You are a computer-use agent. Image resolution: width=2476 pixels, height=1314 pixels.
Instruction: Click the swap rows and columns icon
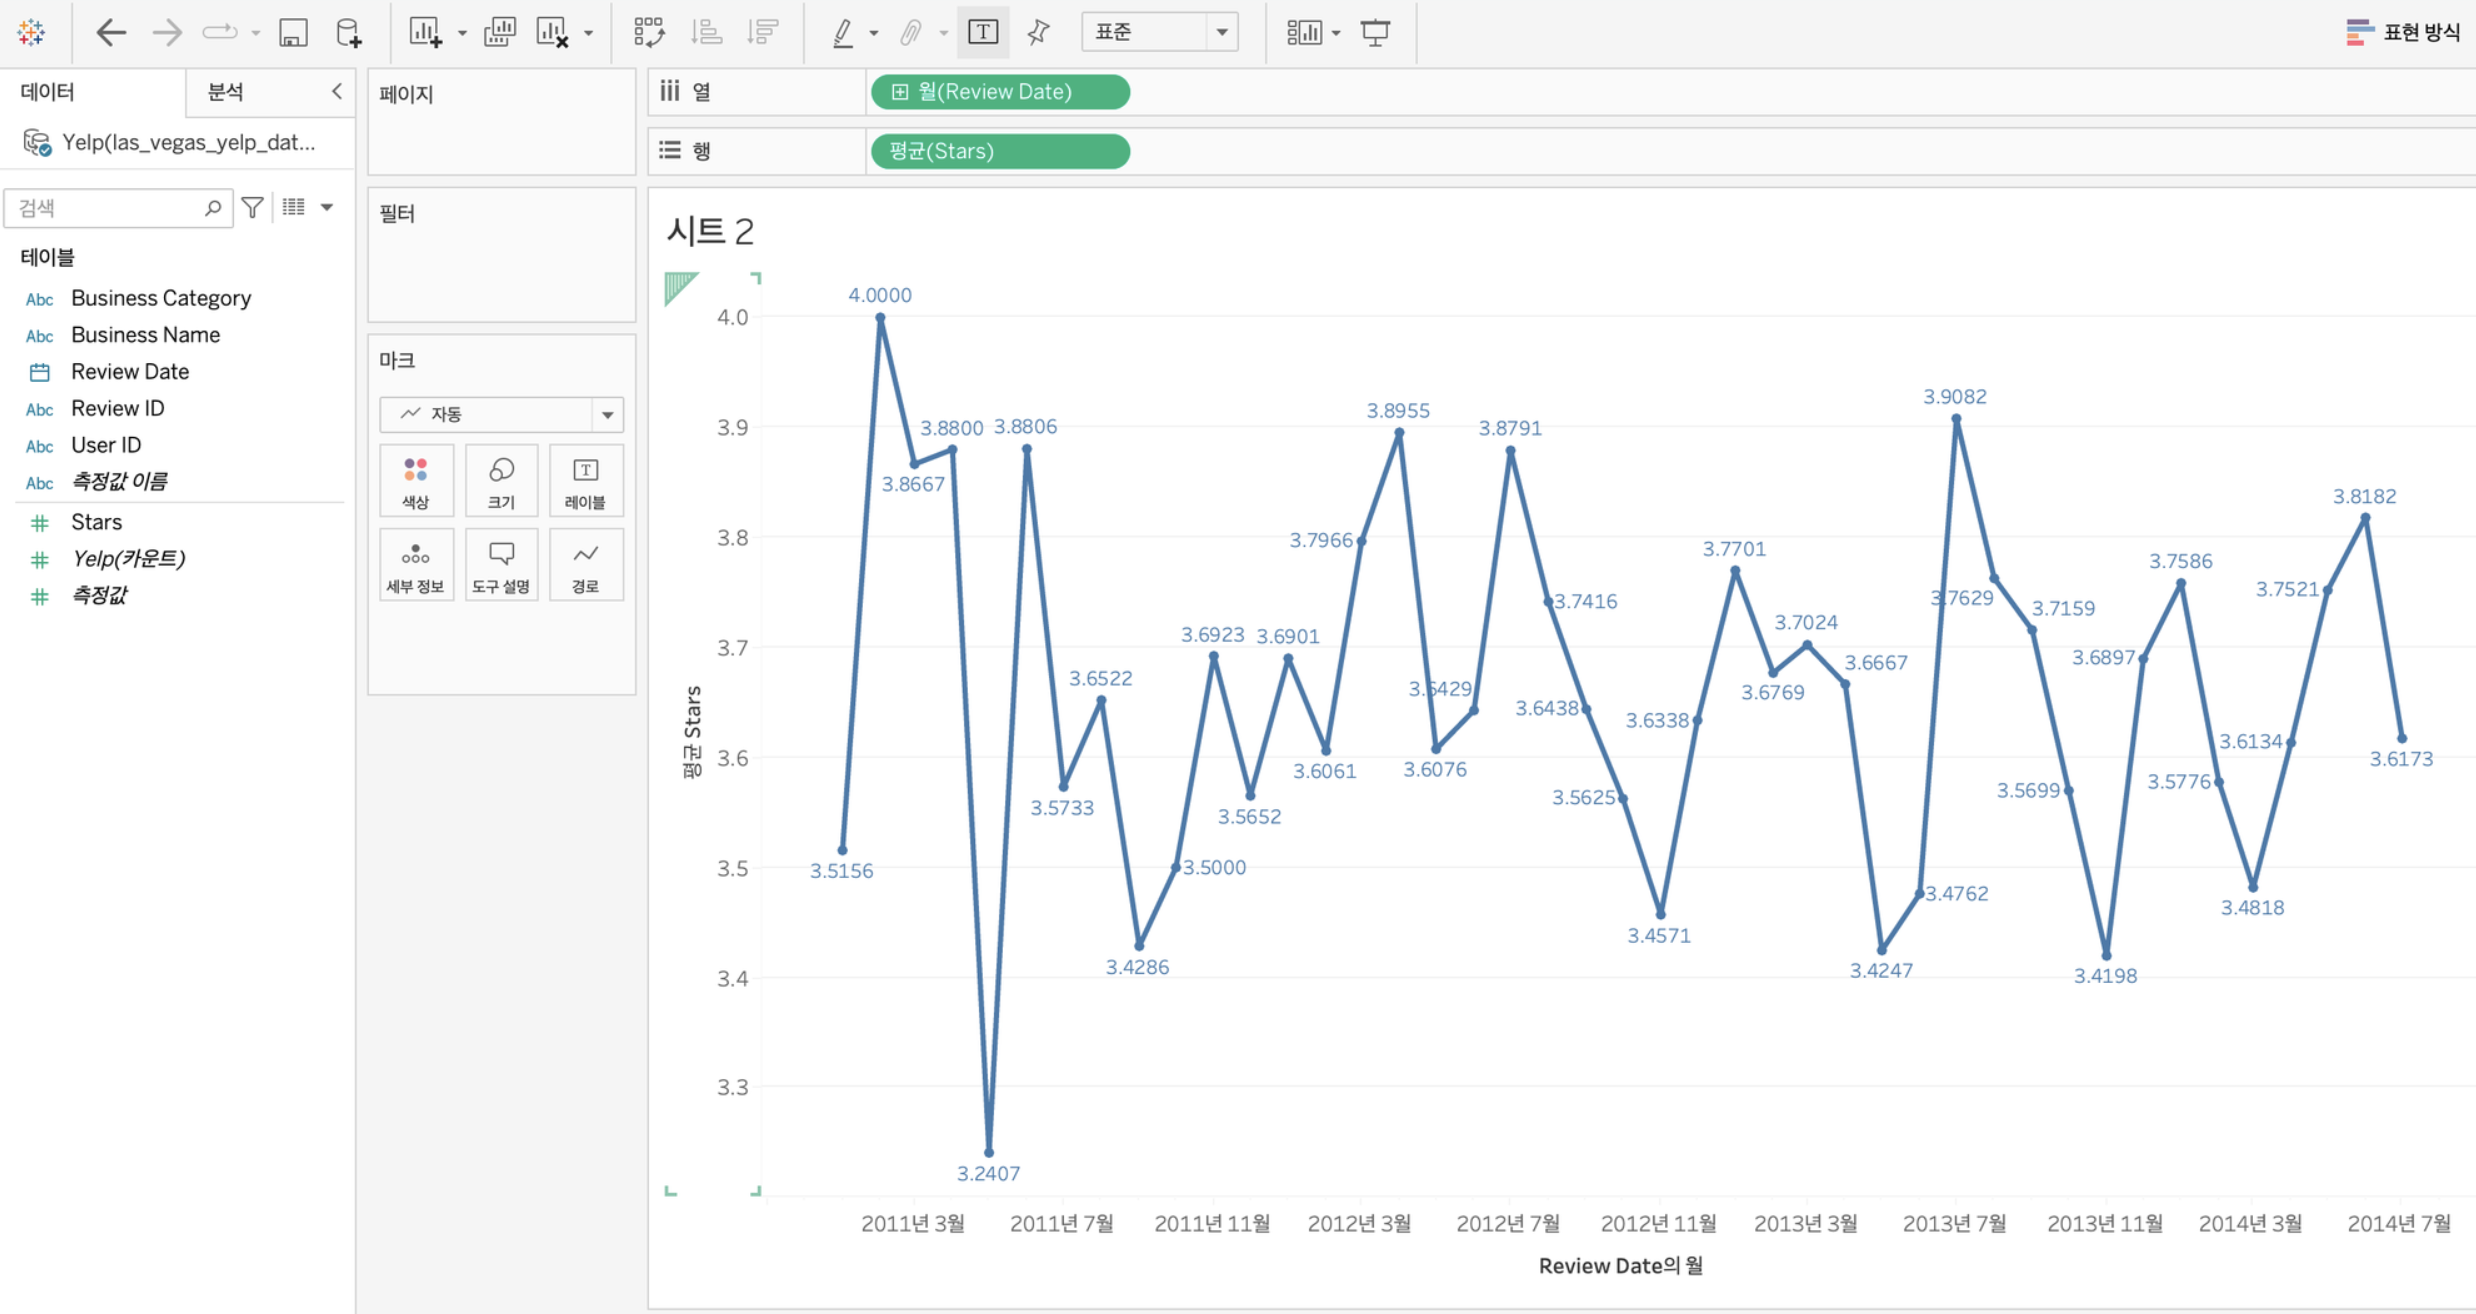(x=649, y=33)
